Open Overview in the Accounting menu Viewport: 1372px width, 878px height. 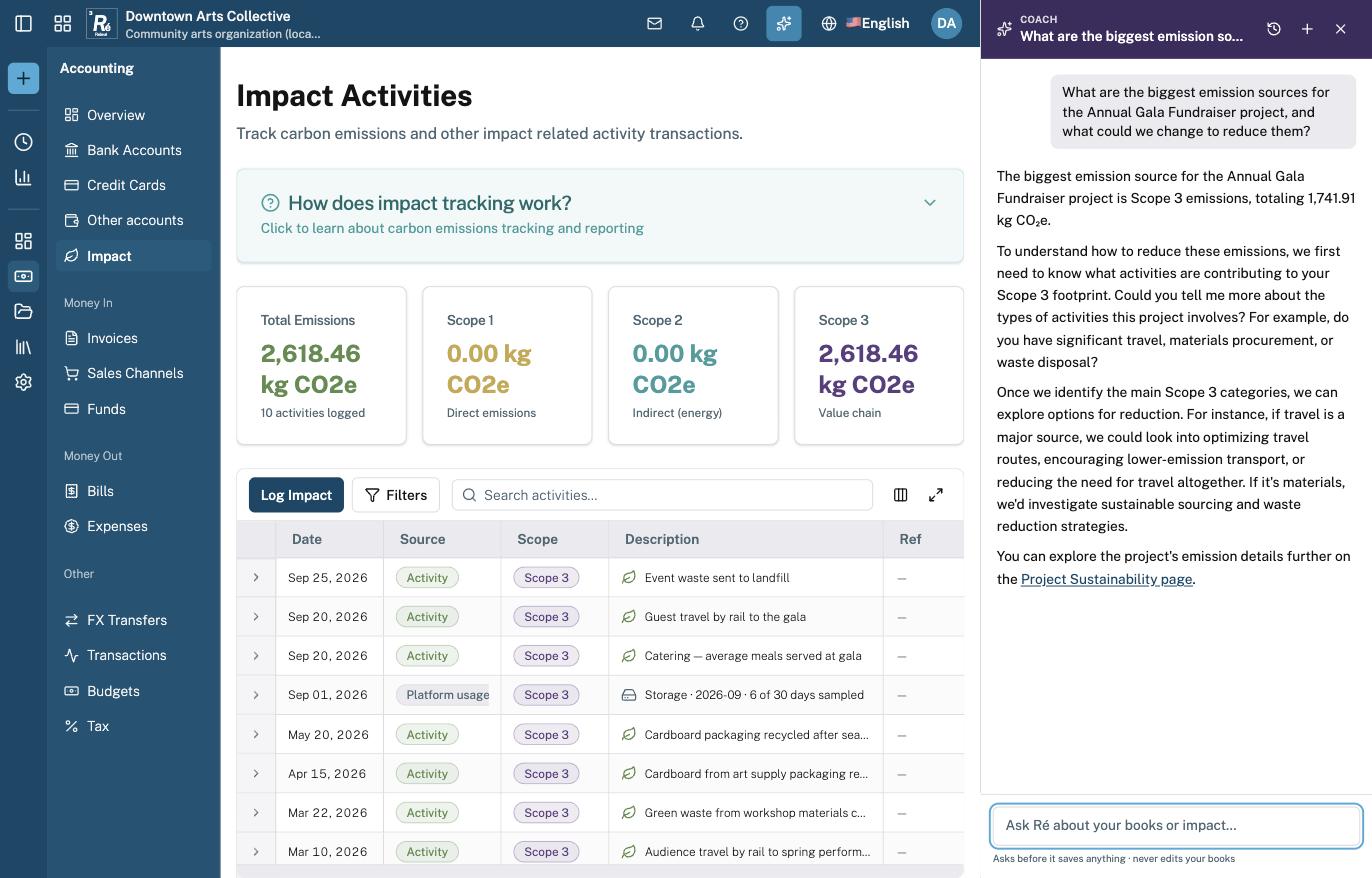point(134,115)
